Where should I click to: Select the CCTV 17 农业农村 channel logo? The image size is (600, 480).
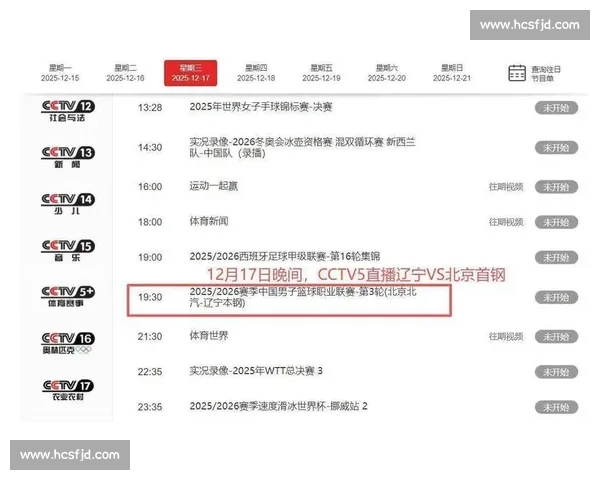point(68,390)
